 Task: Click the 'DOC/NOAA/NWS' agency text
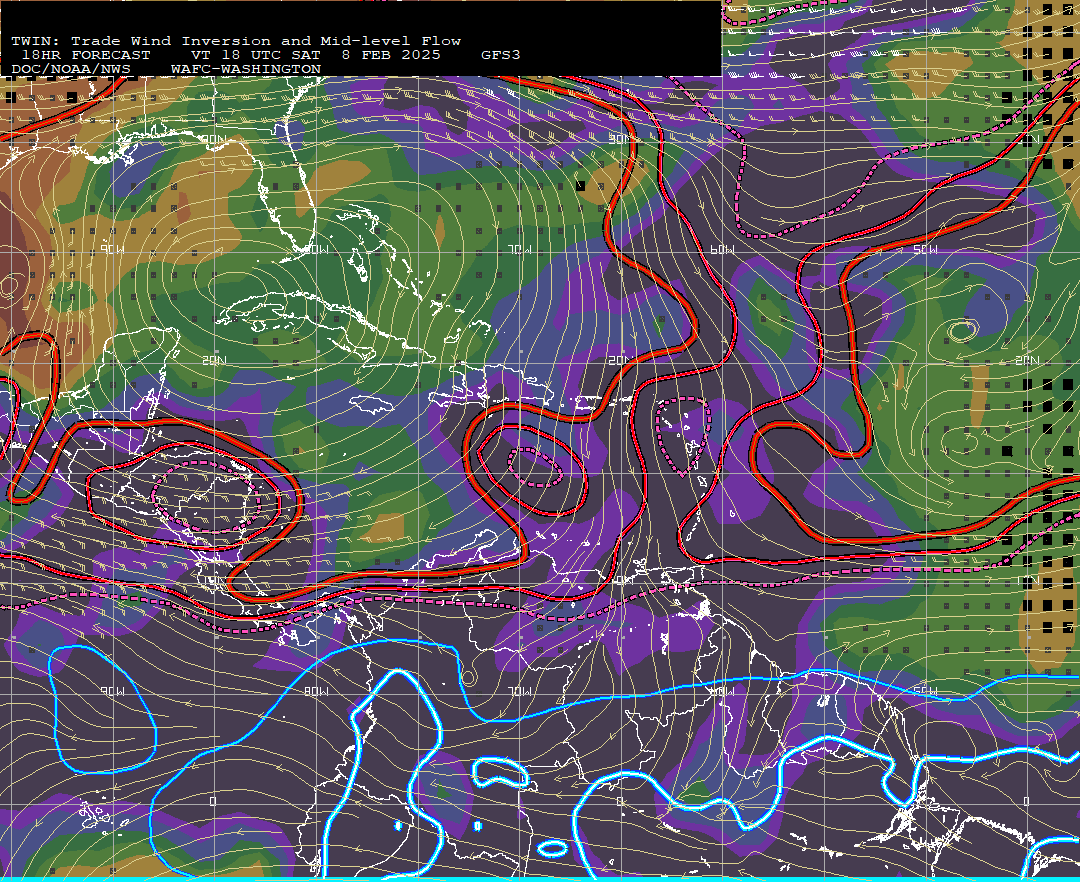pyautogui.click(x=71, y=70)
